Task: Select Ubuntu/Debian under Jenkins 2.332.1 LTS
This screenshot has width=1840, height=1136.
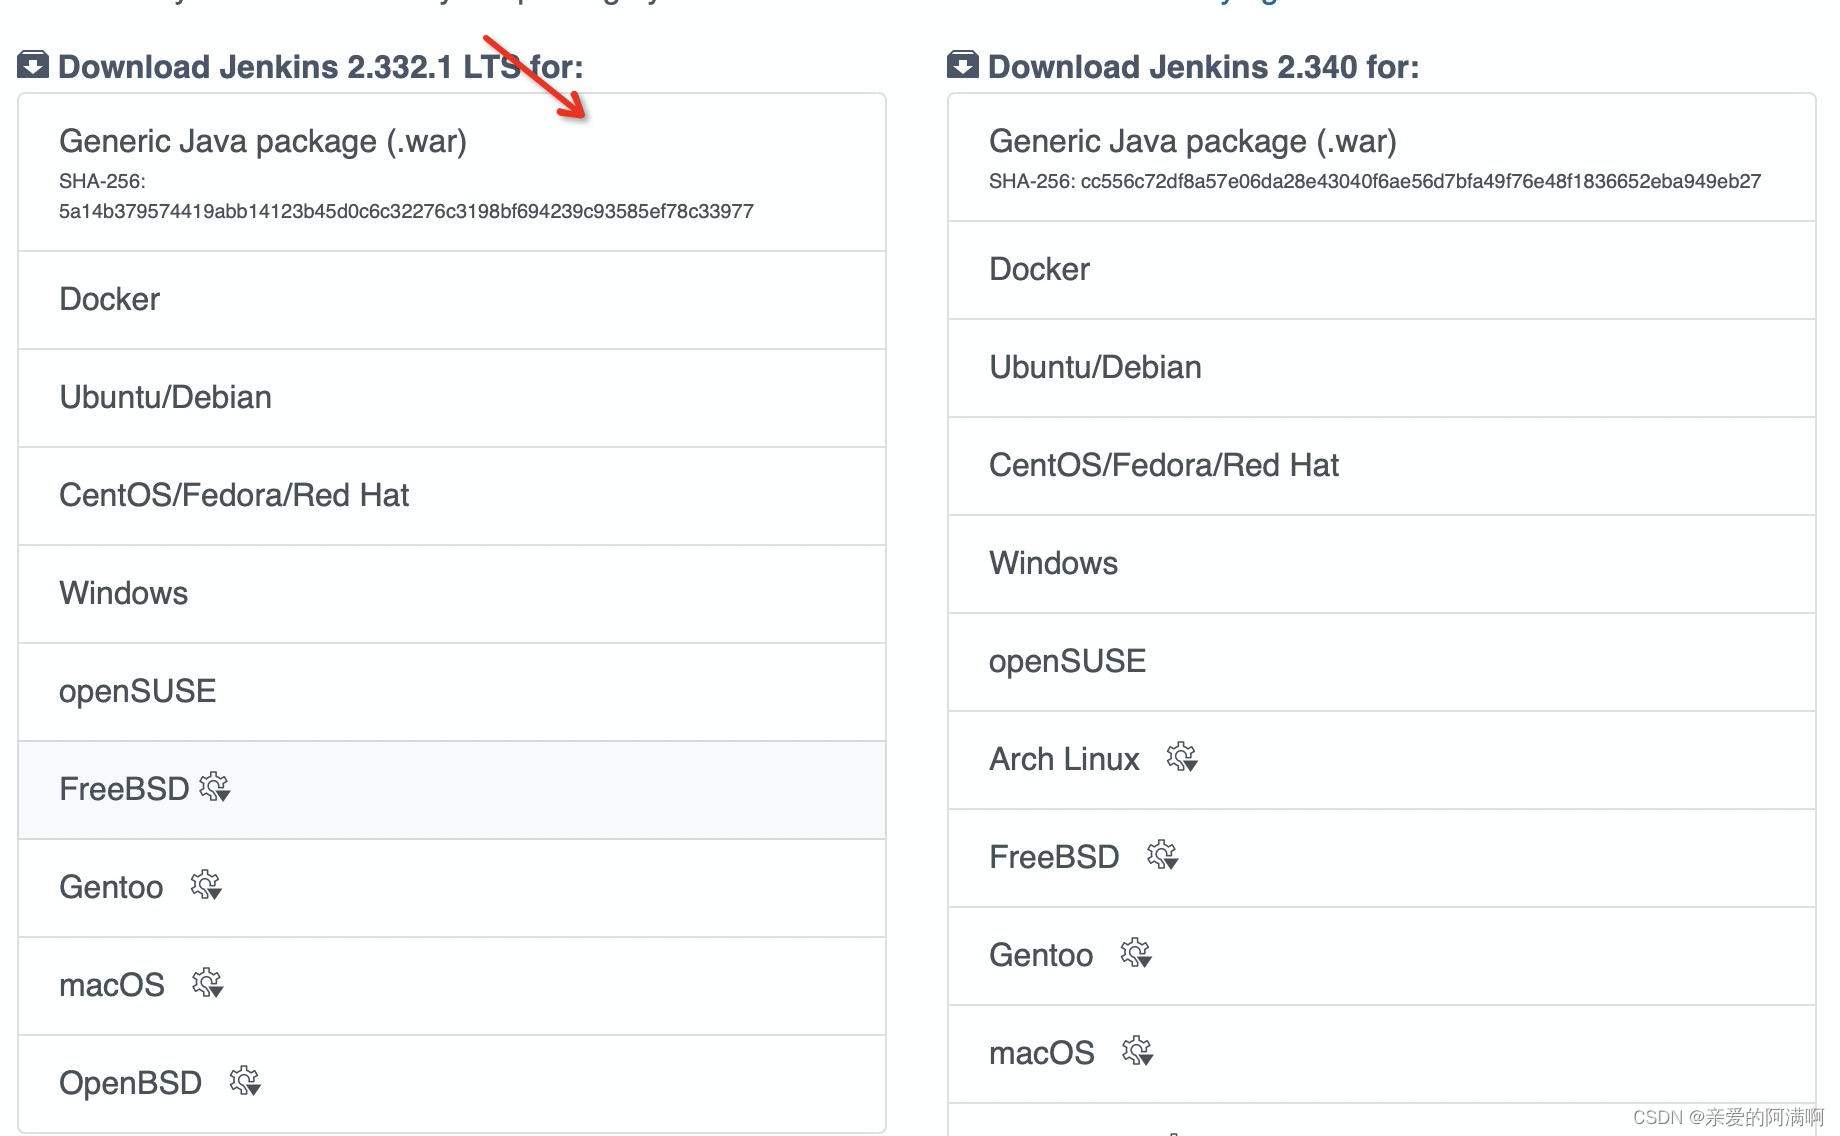Action: pos(452,398)
